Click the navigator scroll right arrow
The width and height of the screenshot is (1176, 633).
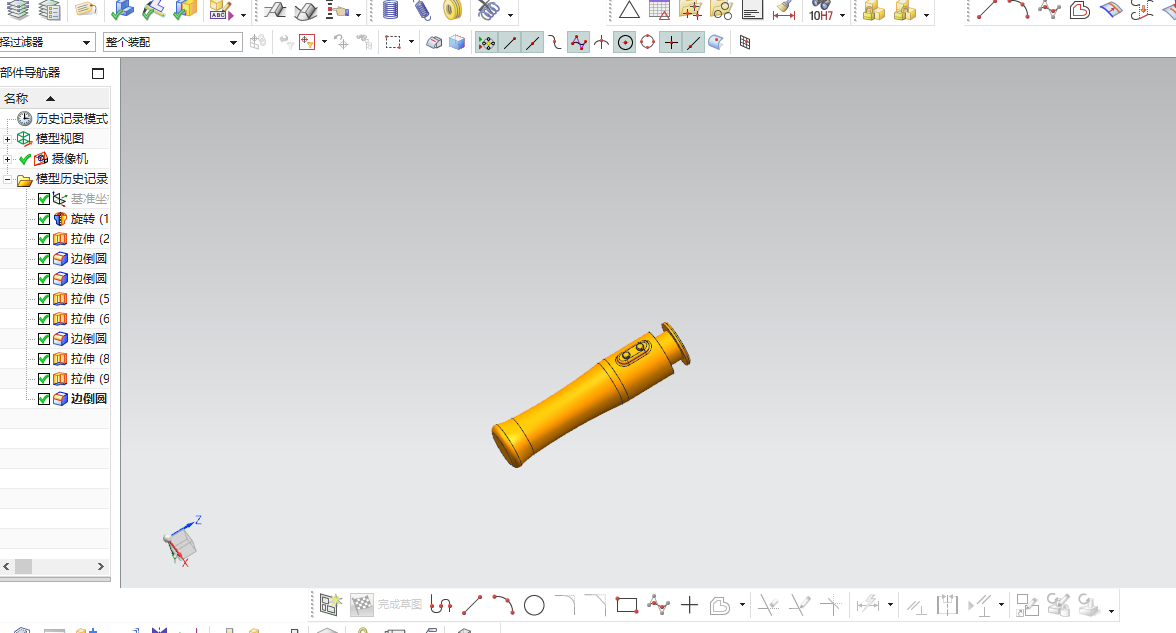coord(100,567)
